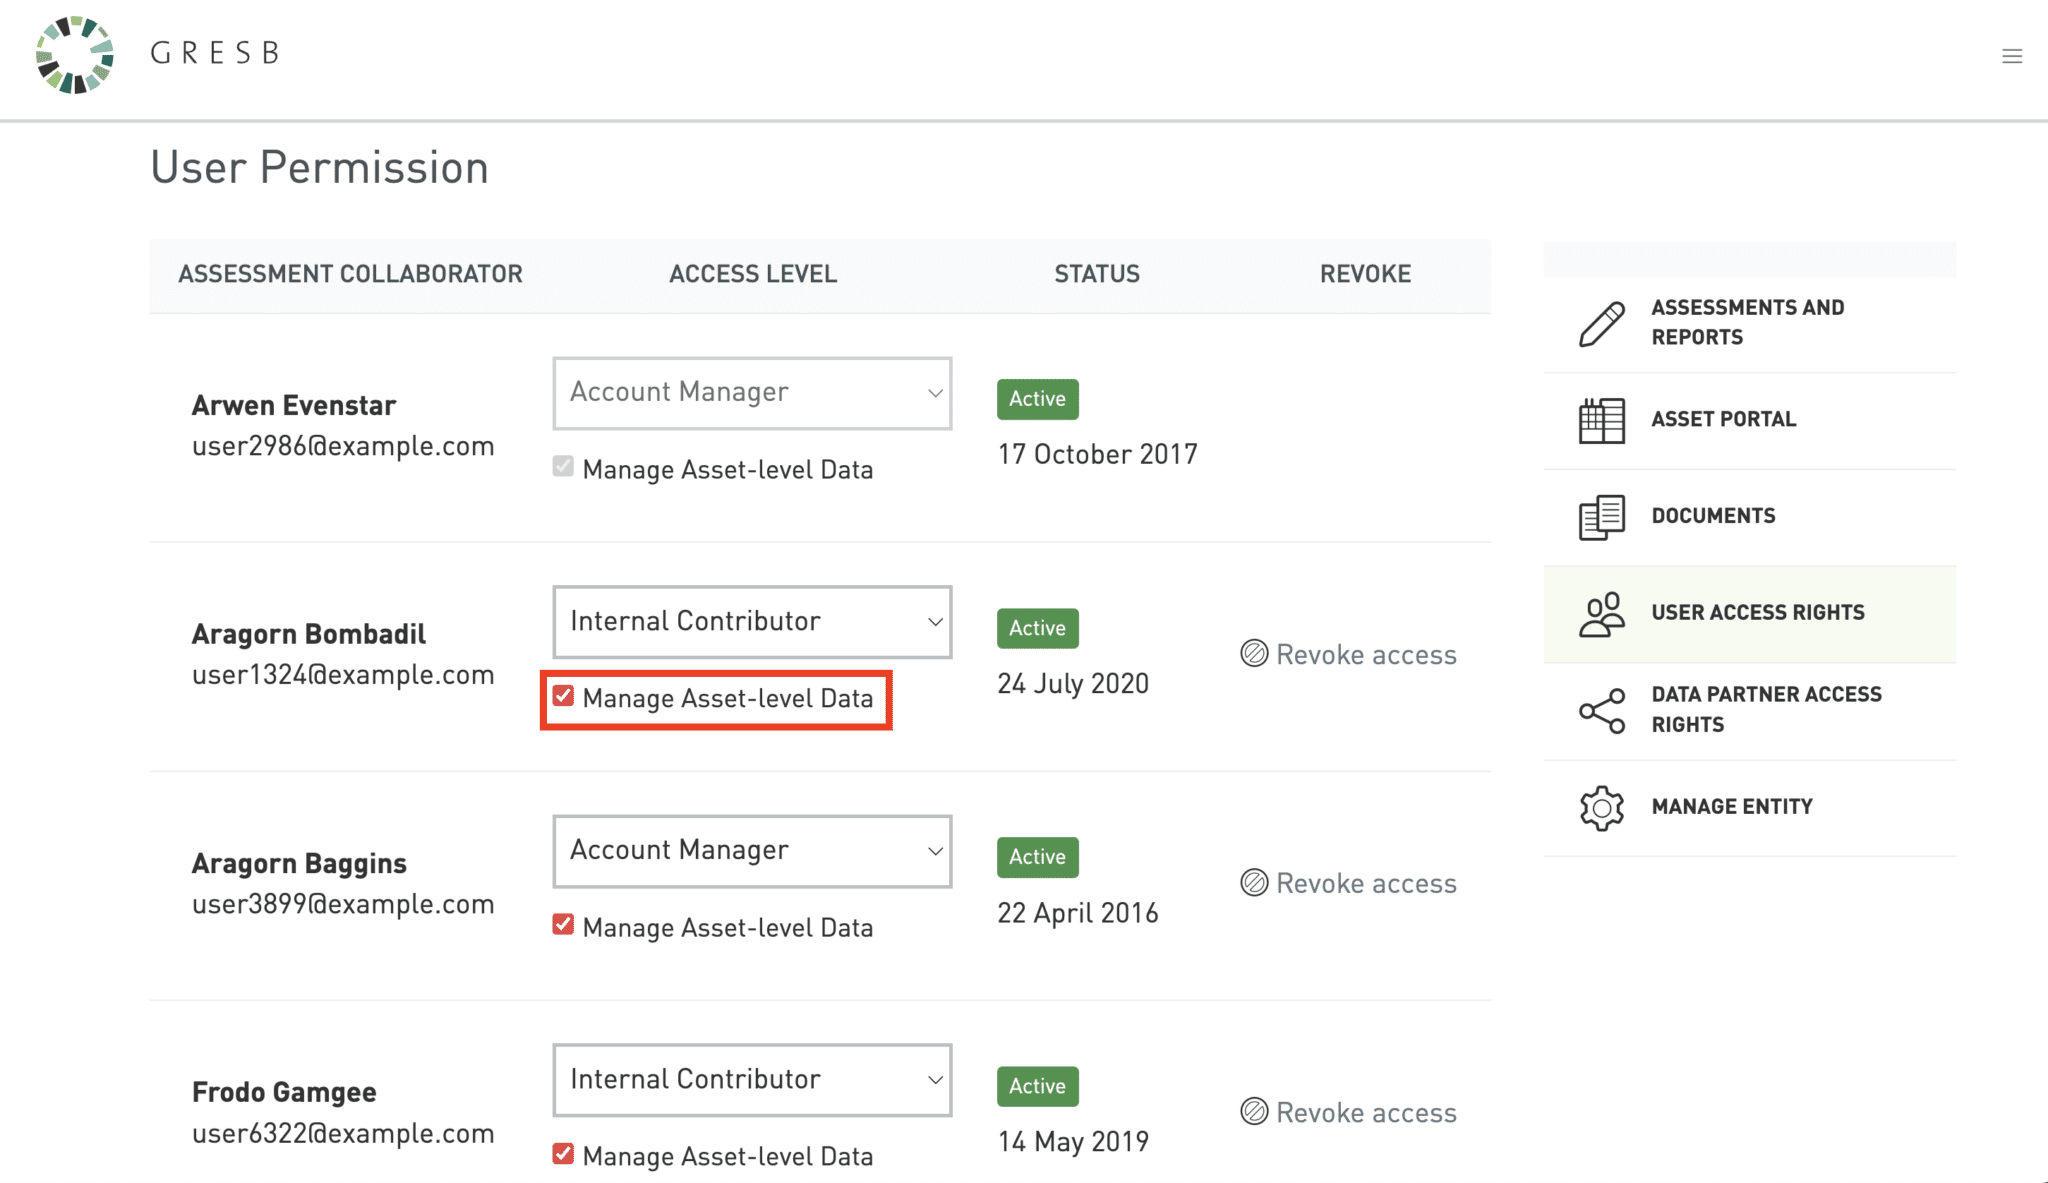Click the Manage Entity gear icon
2048x1183 pixels.
[x=1601, y=807]
